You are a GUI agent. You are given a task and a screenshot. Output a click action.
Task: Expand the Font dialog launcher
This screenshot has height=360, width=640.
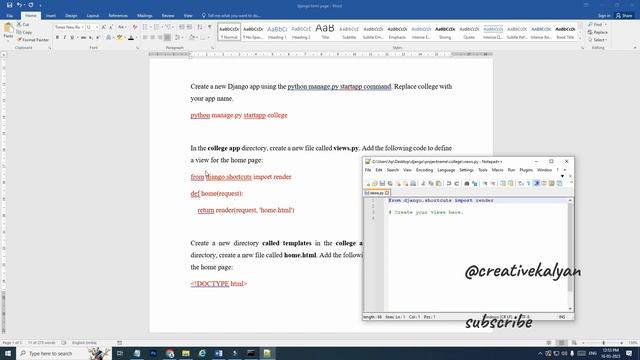coord(138,48)
